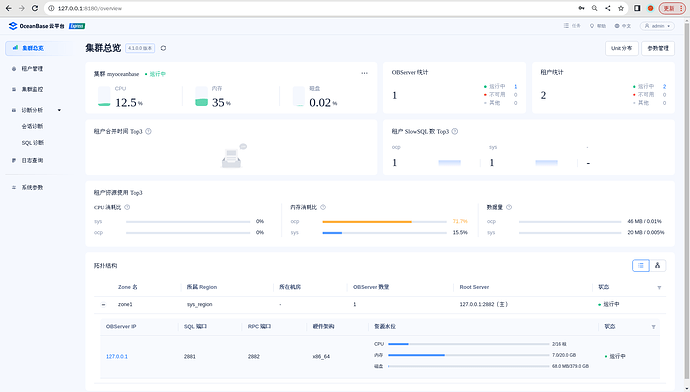Switch topology to list view
690x392 pixels.
click(x=641, y=265)
